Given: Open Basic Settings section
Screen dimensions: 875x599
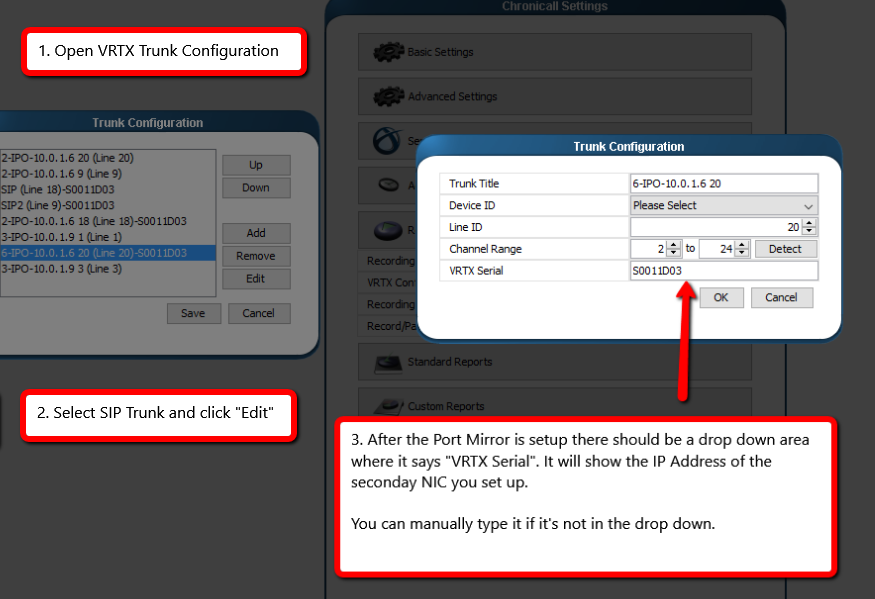Looking at the screenshot, I should [555, 52].
